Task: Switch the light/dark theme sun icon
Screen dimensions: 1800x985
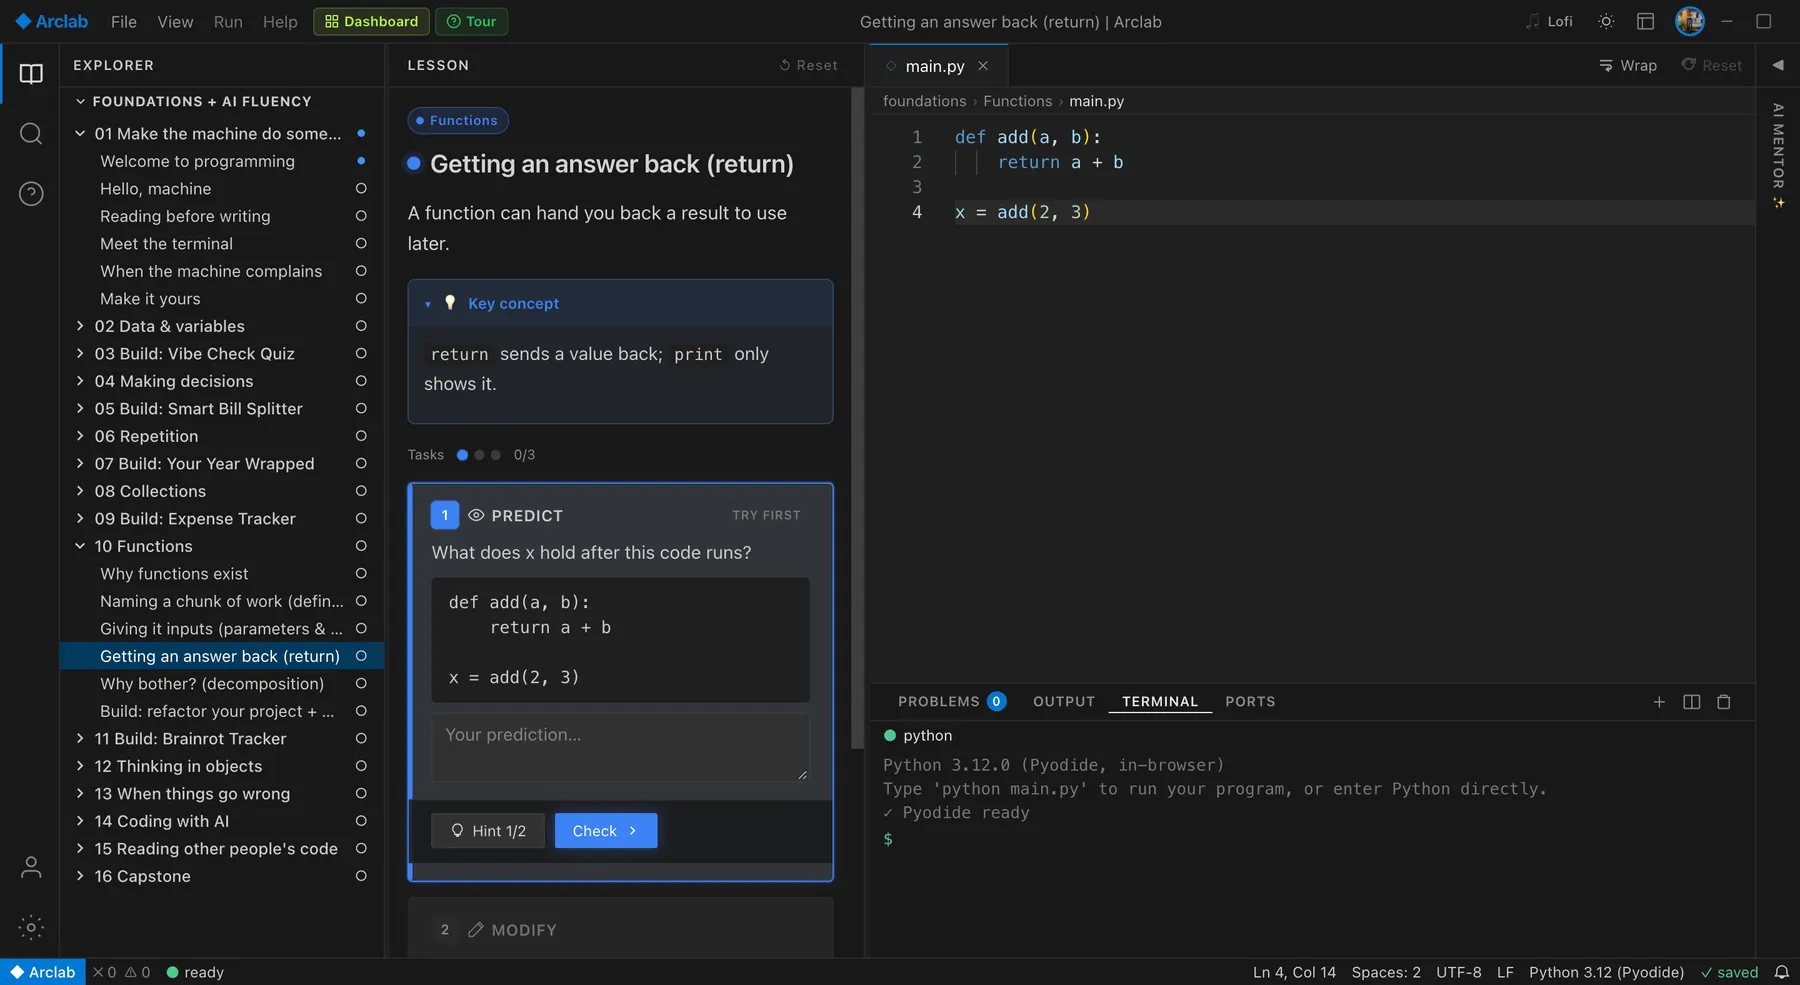Action: pyautogui.click(x=1606, y=21)
